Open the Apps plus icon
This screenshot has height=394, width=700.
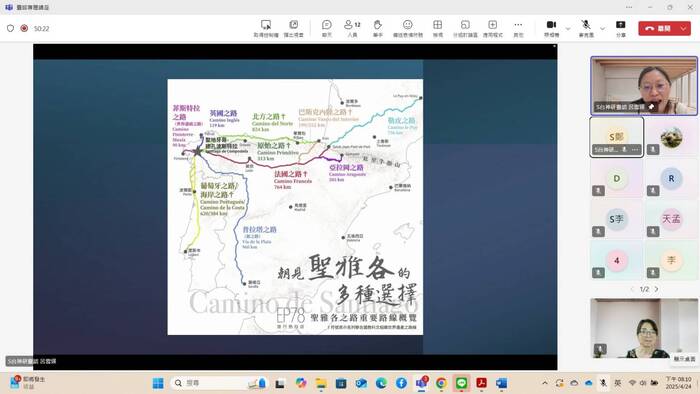pyautogui.click(x=492, y=28)
